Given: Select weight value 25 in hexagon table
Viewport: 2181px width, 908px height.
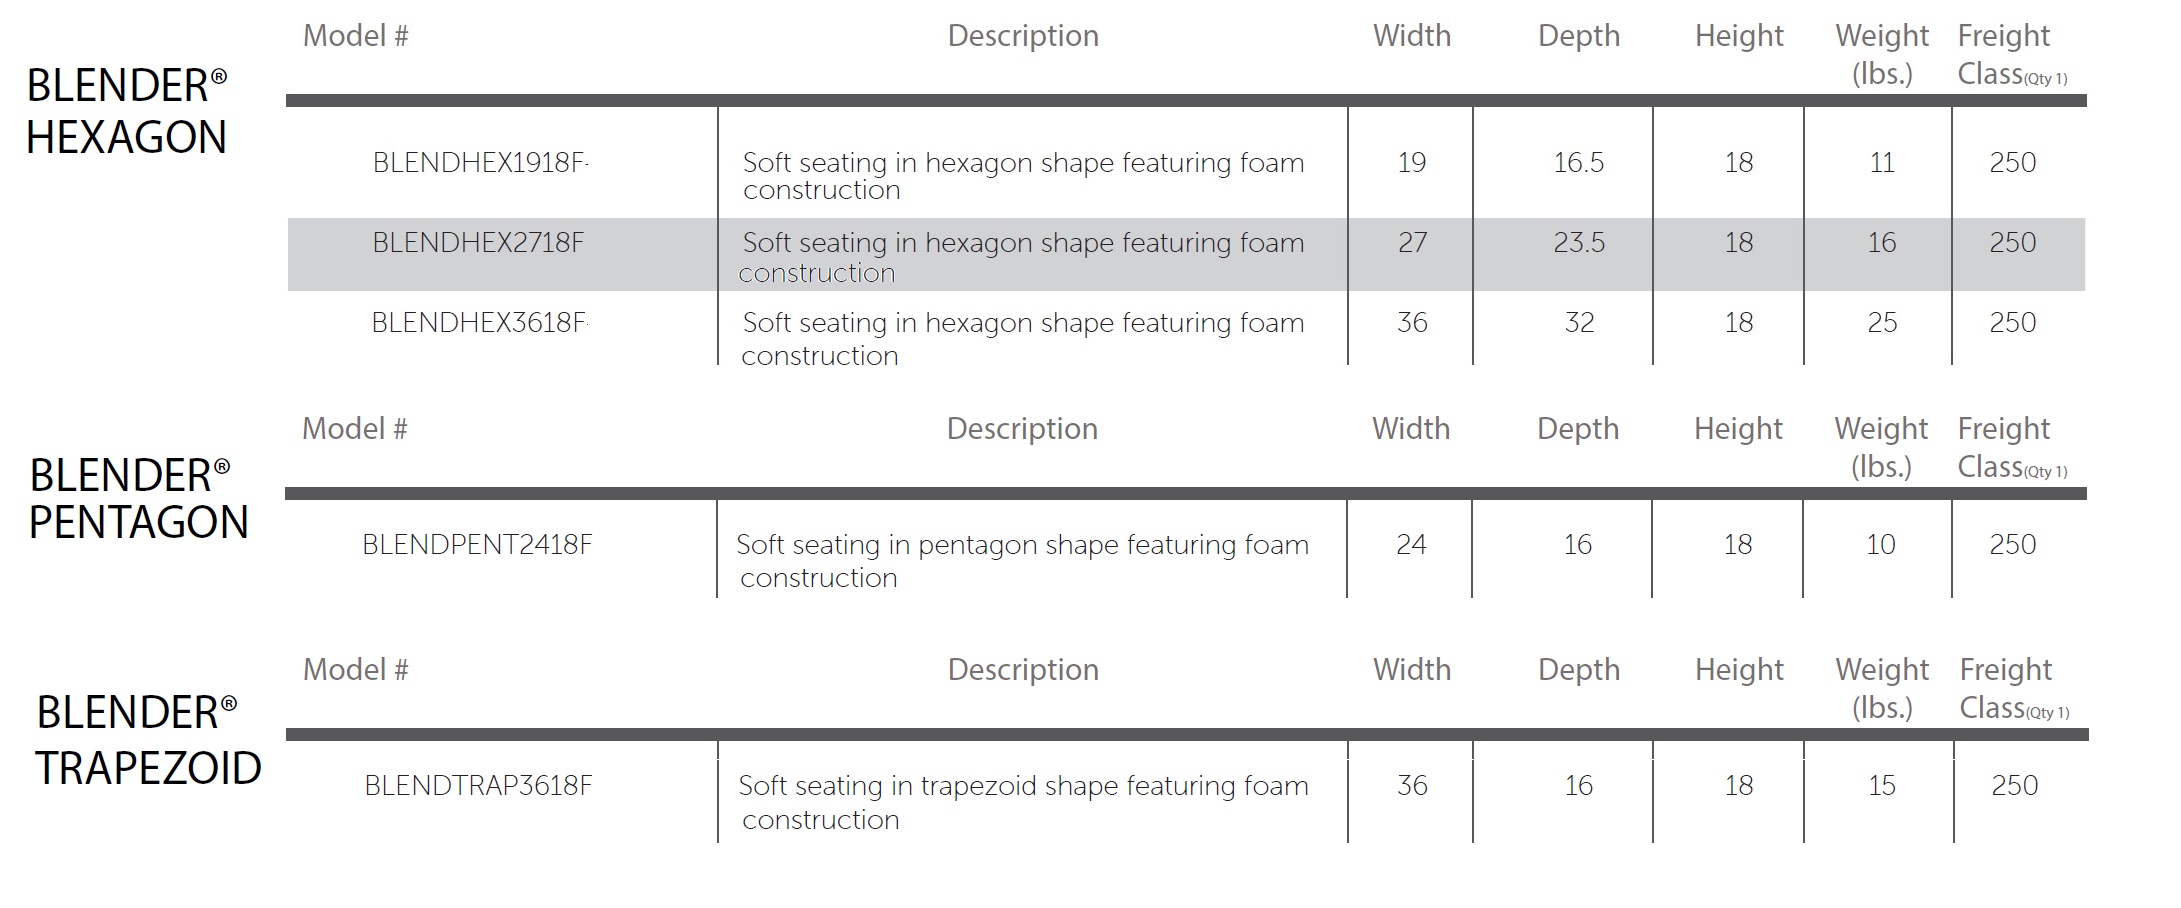Looking at the screenshot, I should (x=1882, y=322).
